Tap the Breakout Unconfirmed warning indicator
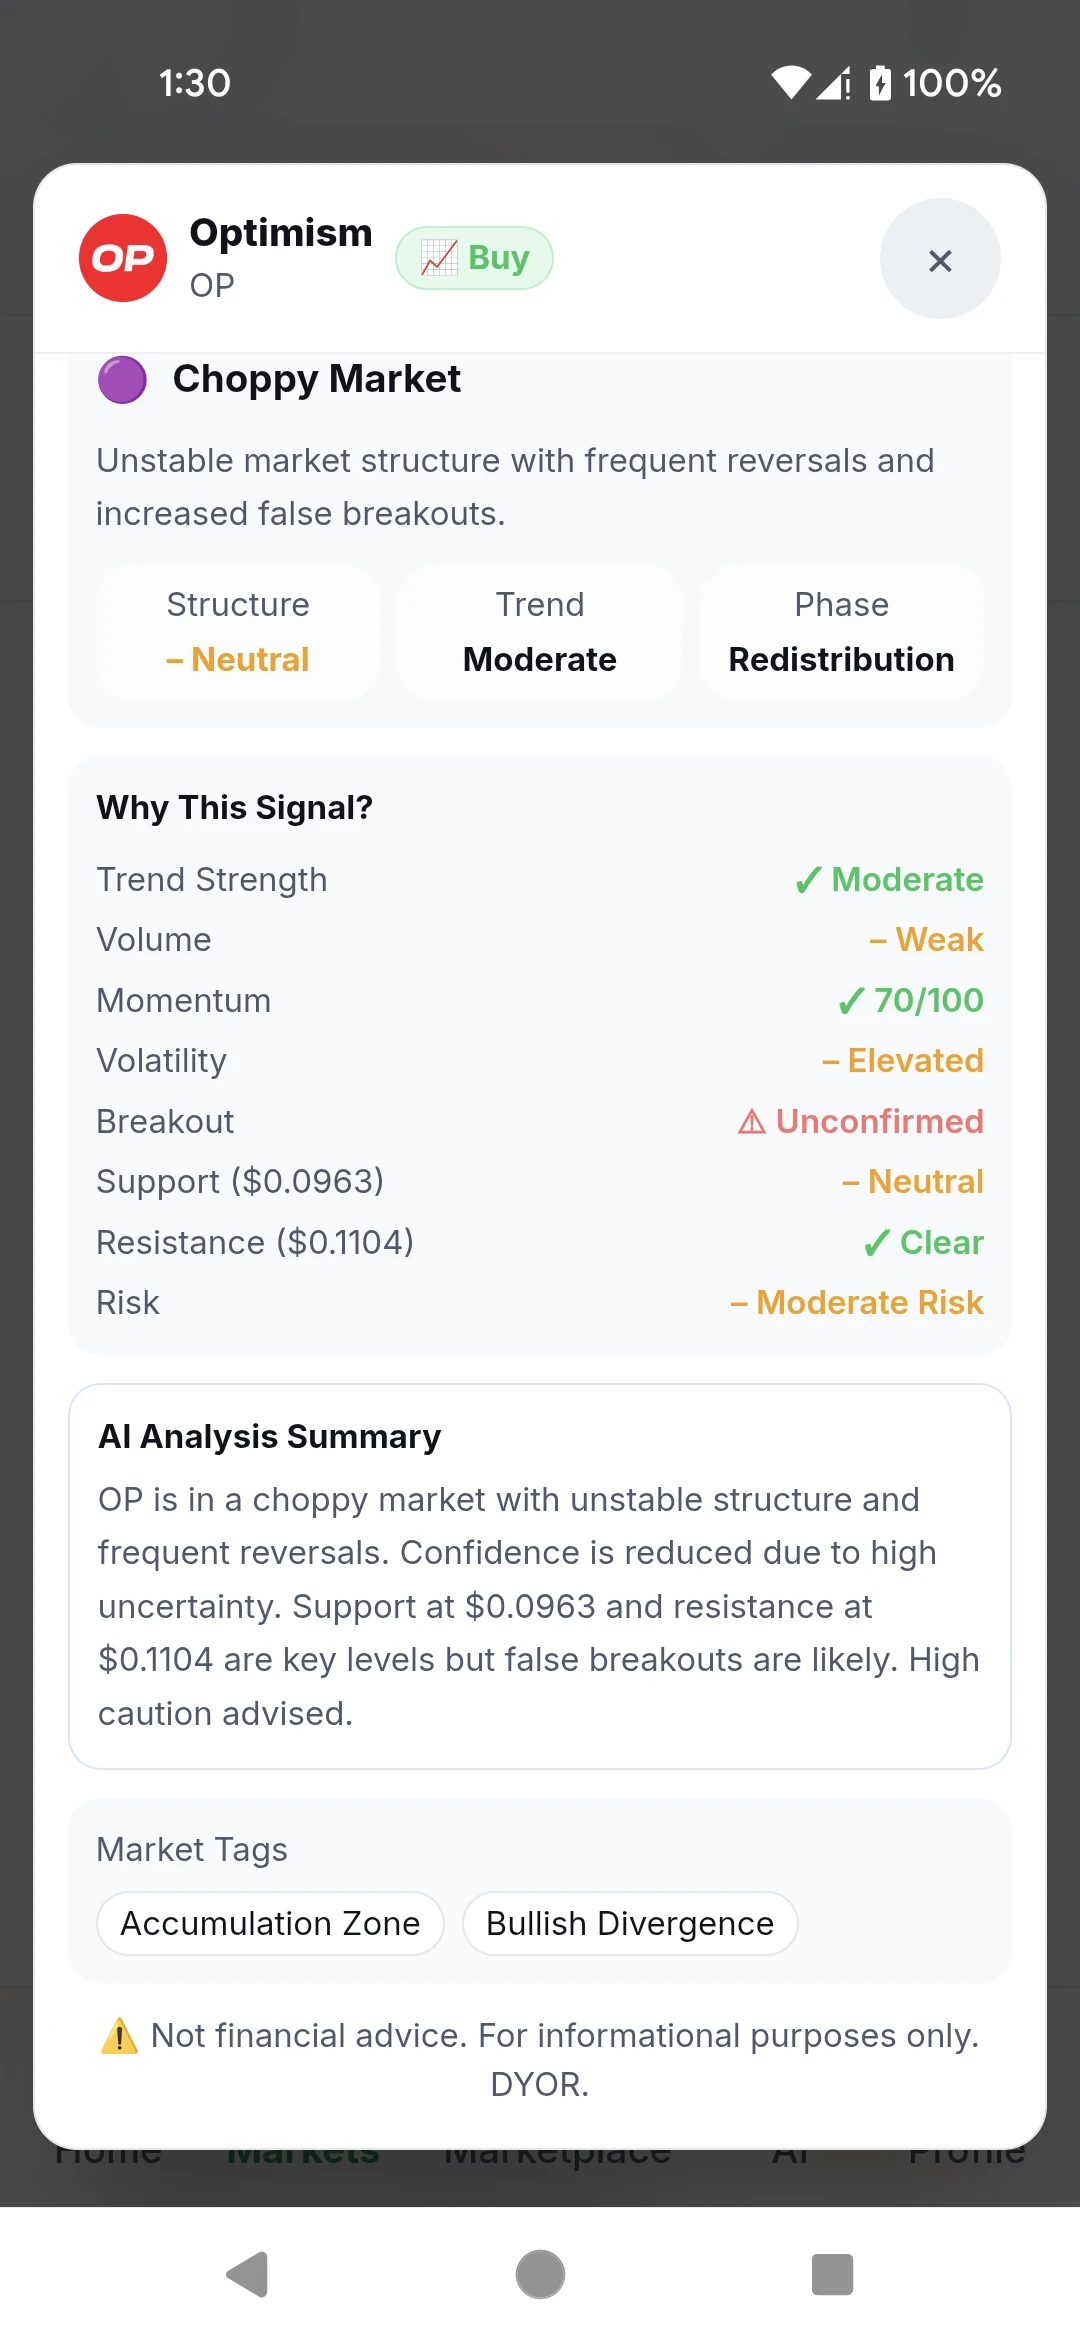Viewport: 1080px width, 2340px height. (x=860, y=1121)
